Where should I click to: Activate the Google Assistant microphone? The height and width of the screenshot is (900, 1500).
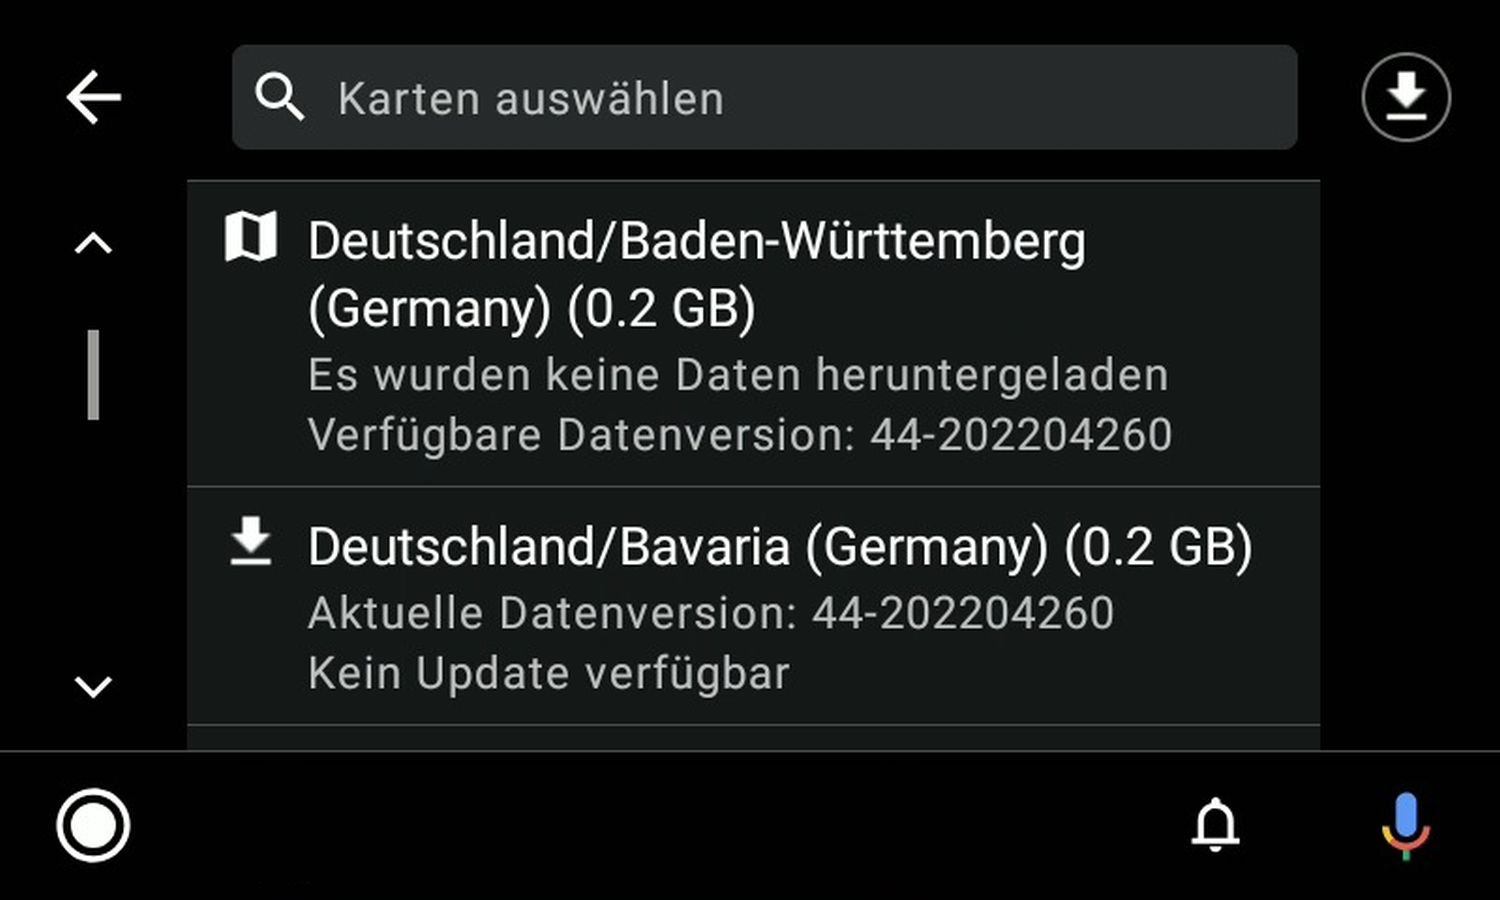1406,826
